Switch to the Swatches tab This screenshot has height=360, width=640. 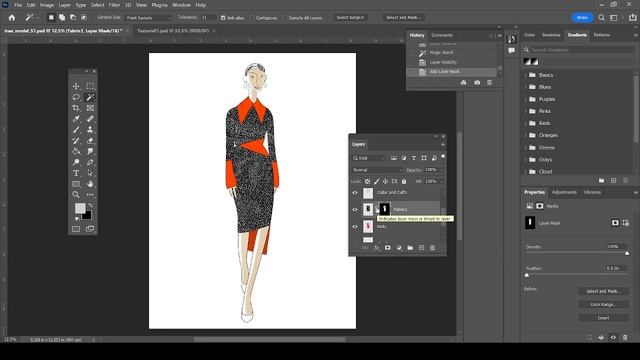pyautogui.click(x=551, y=35)
